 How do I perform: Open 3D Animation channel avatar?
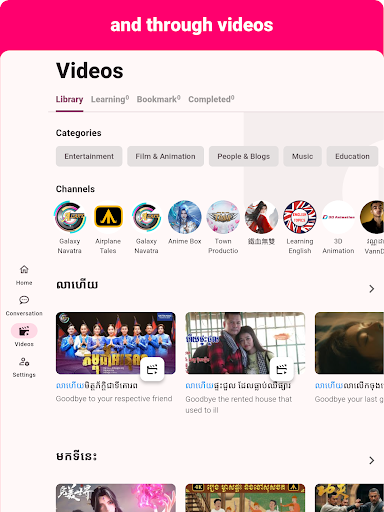338,217
